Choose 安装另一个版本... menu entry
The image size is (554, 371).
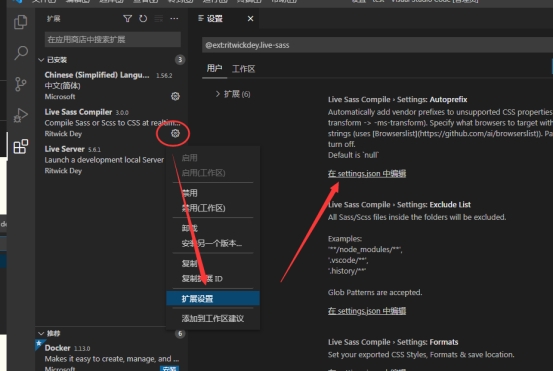pos(213,243)
